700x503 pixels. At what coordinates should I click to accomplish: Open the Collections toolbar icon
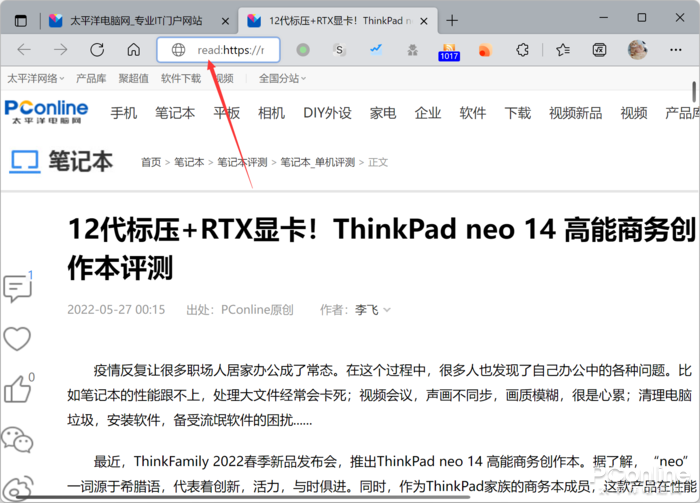tap(600, 50)
